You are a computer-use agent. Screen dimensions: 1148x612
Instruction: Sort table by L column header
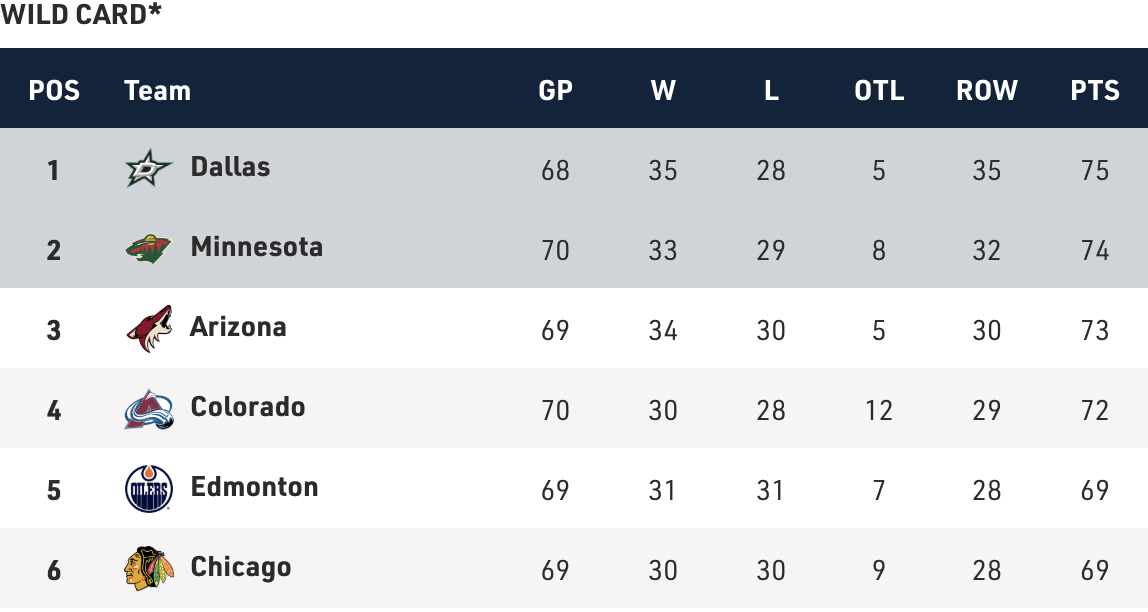[x=771, y=91]
